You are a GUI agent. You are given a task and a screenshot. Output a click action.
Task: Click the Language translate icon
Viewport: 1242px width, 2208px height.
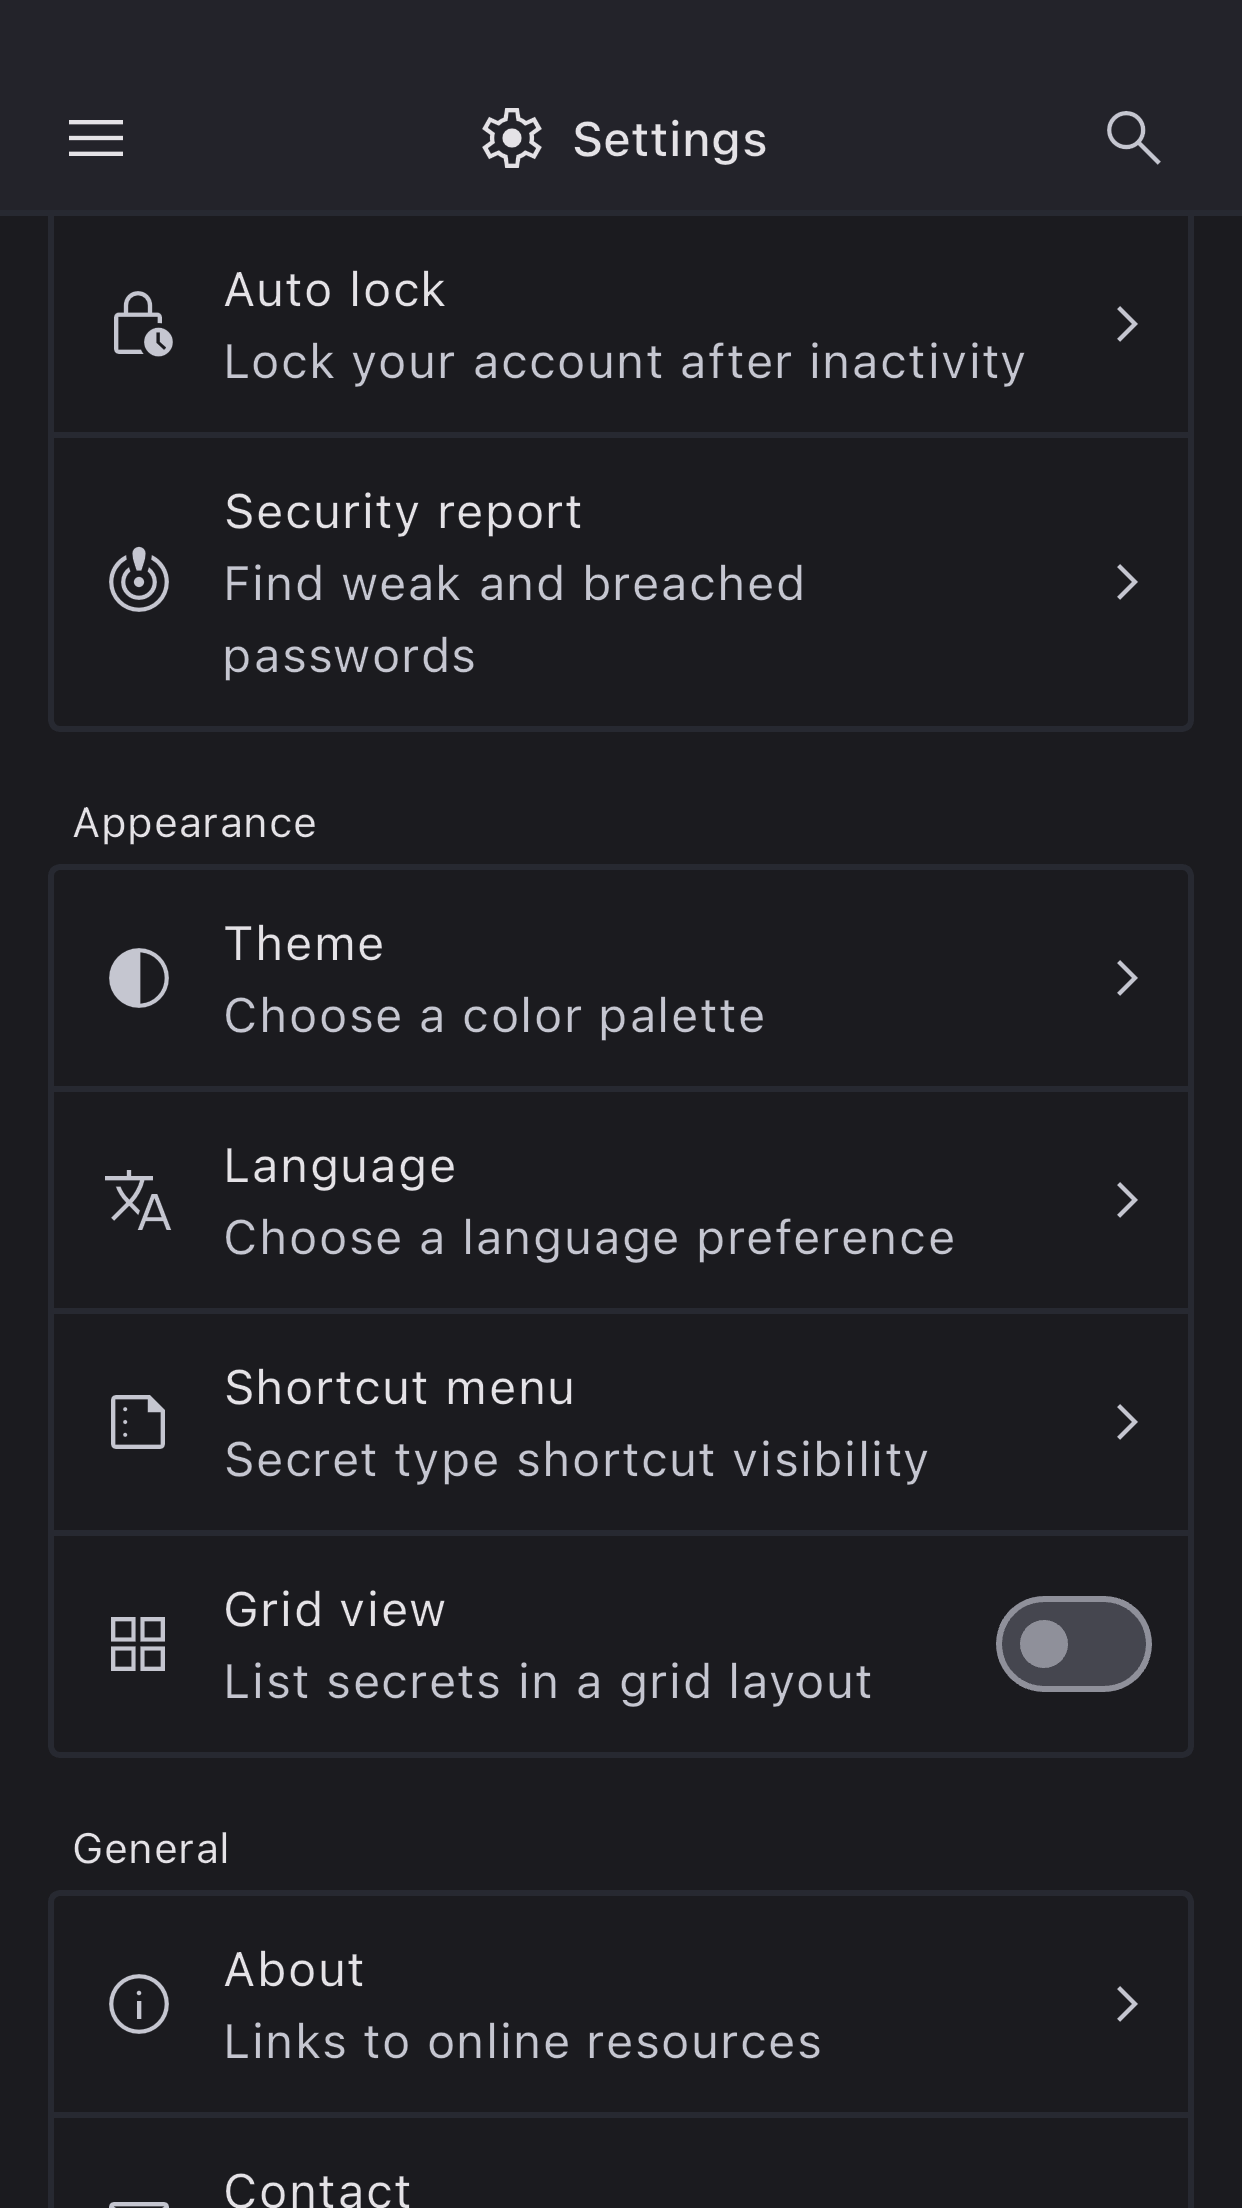[138, 1200]
